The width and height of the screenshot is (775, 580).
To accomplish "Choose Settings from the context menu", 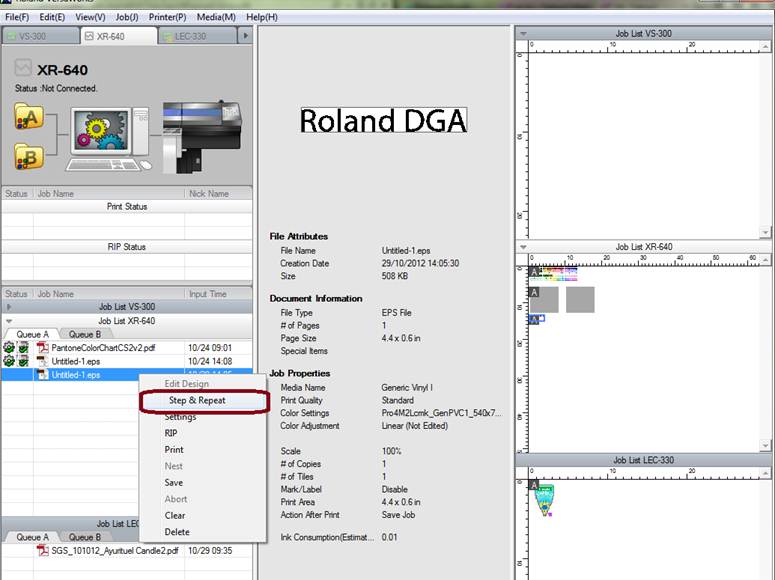I will click(x=203, y=417).
